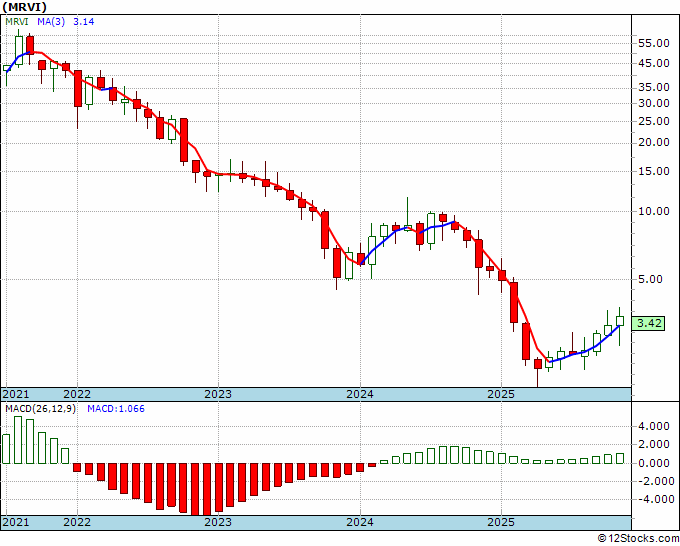Click the MACD:1.066 value label
This screenshot has width=680, height=546.
[116, 409]
